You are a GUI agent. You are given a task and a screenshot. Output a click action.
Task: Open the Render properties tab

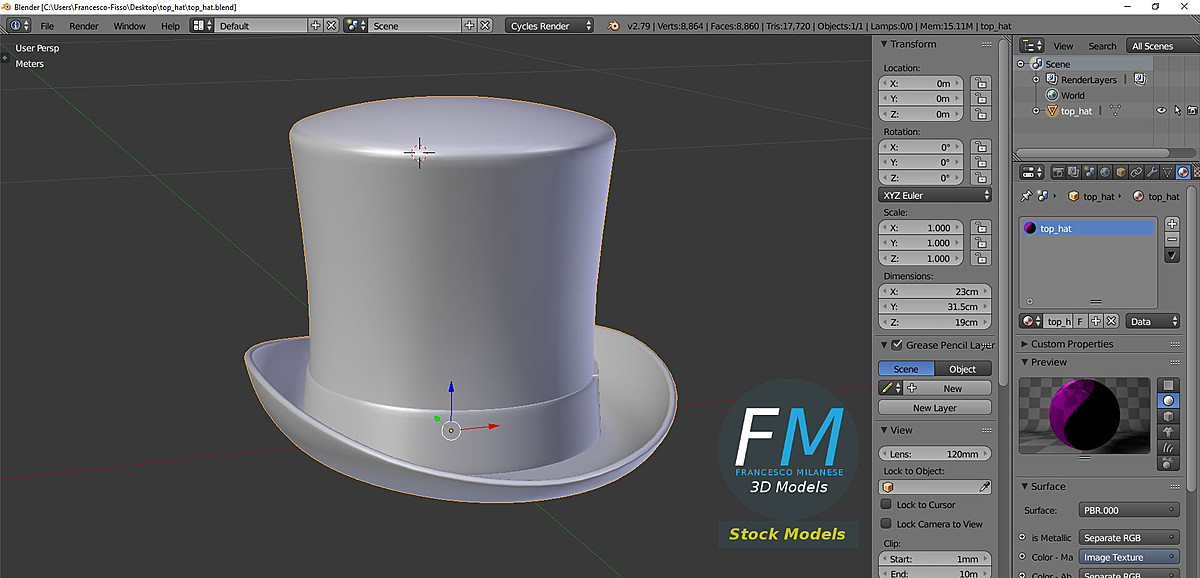coord(1059,171)
